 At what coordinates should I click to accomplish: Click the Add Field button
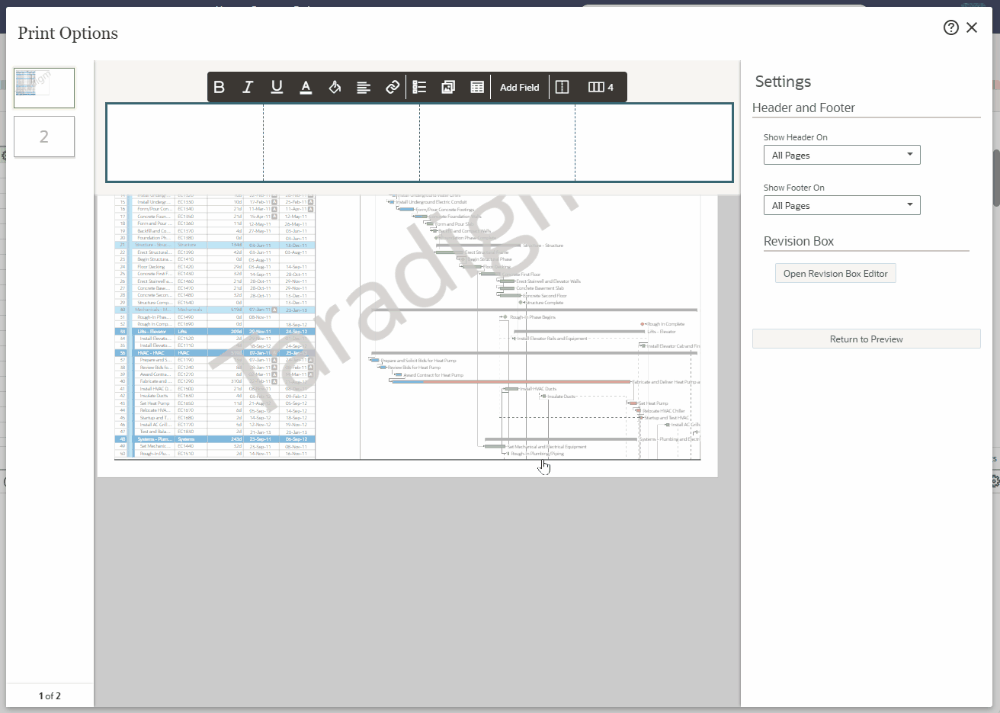519,87
